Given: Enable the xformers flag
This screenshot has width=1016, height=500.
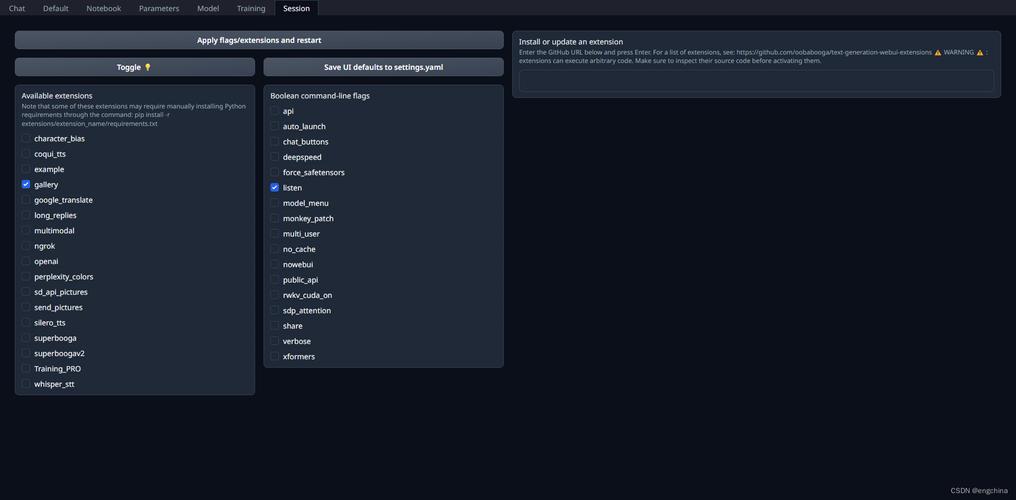Looking at the screenshot, I should 275,357.
